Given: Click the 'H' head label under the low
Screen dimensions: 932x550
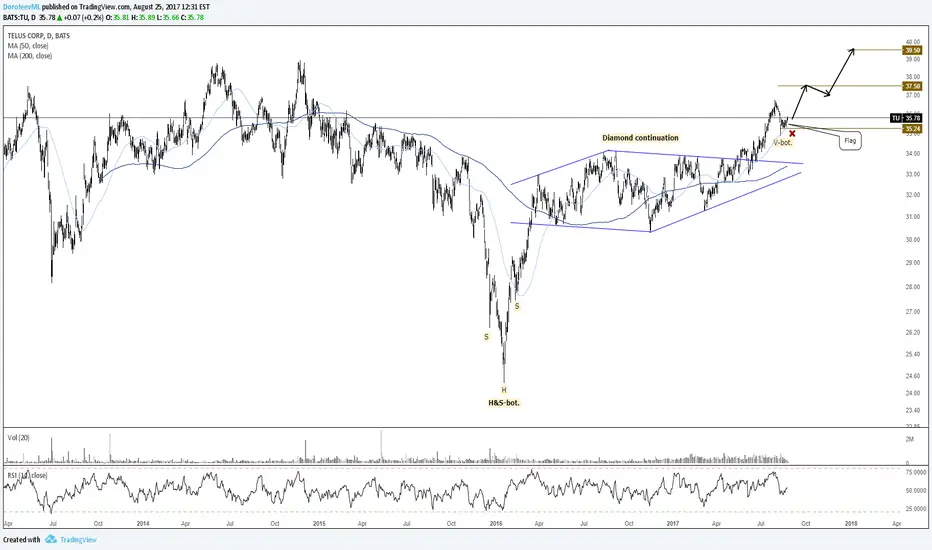Looking at the screenshot, I should click(504, 390).
